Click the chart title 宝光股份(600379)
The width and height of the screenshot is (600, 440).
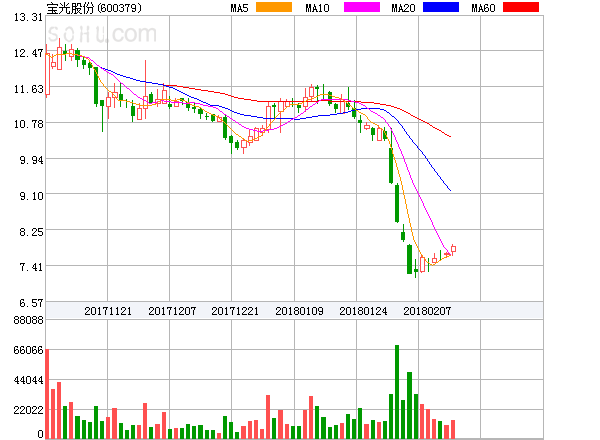tap(94, 8)
